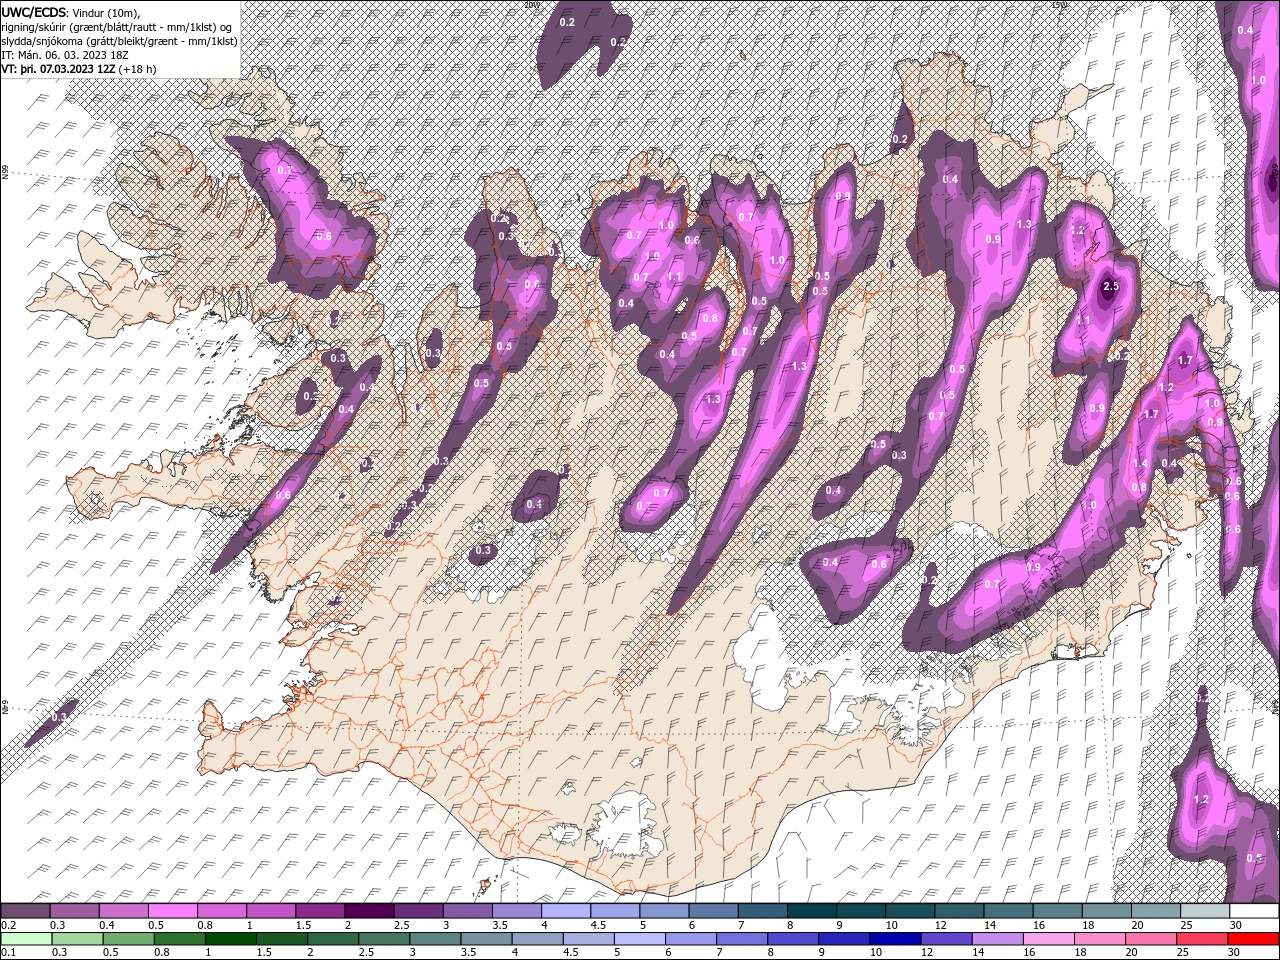Image resolution: width=1280 pixels, height=960 pixels.
Task: Click the 0.4 label under the upper scale
Action: pos(106,925)
